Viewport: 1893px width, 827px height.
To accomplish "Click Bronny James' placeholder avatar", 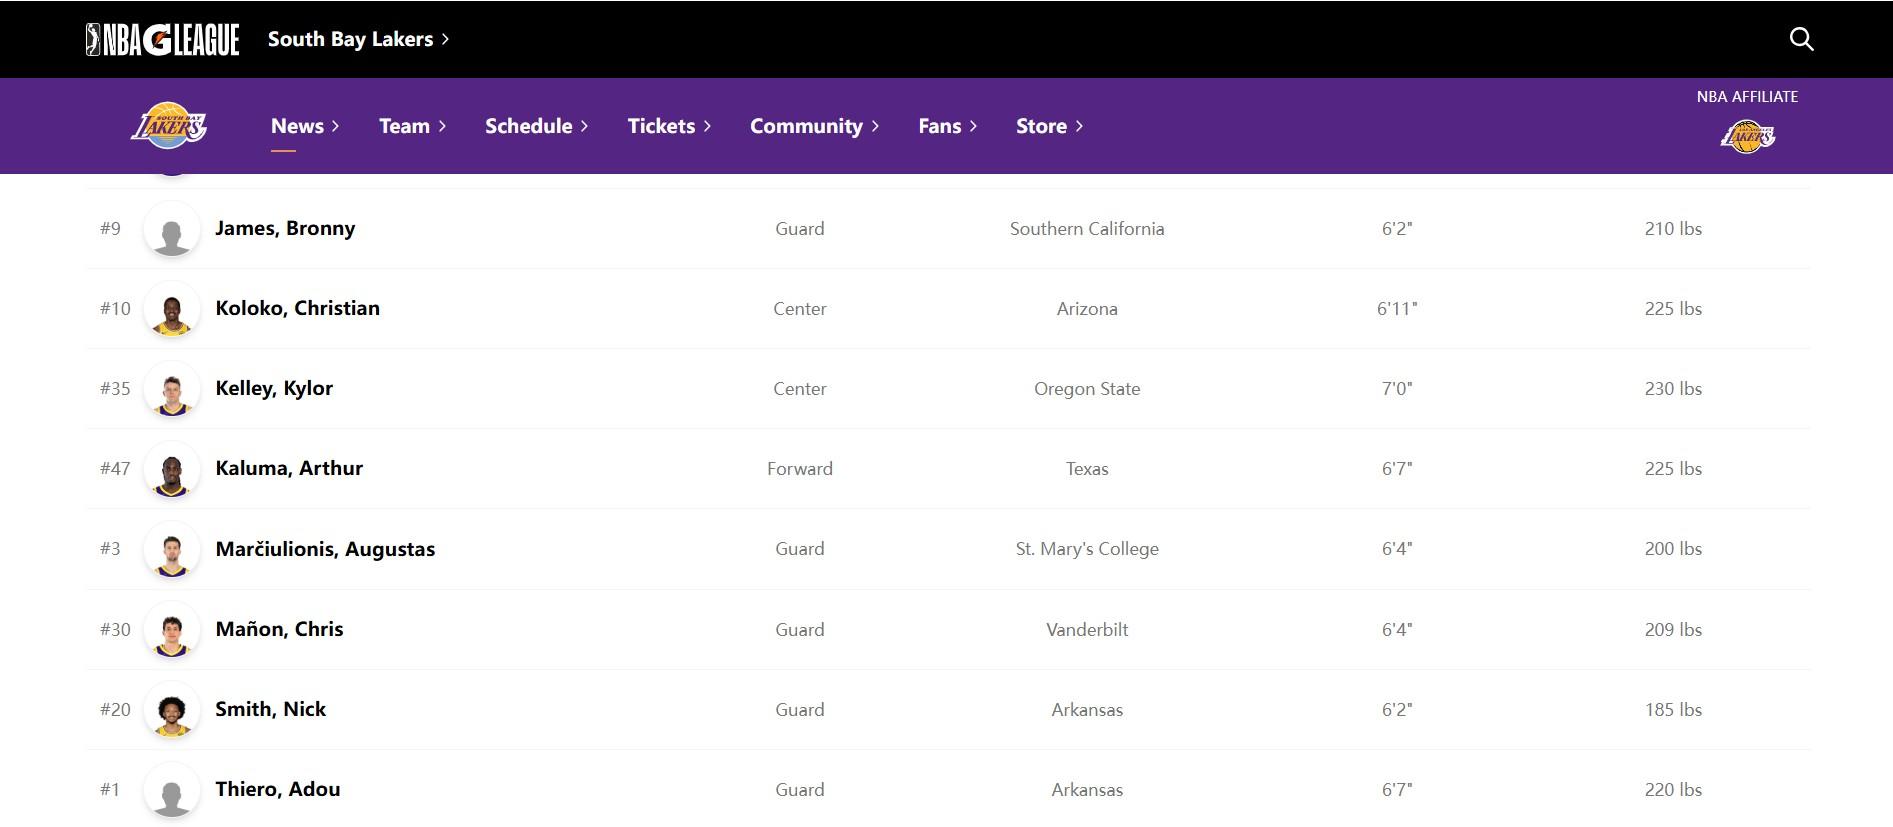I will pyautogui.click(x=171, y=229).
